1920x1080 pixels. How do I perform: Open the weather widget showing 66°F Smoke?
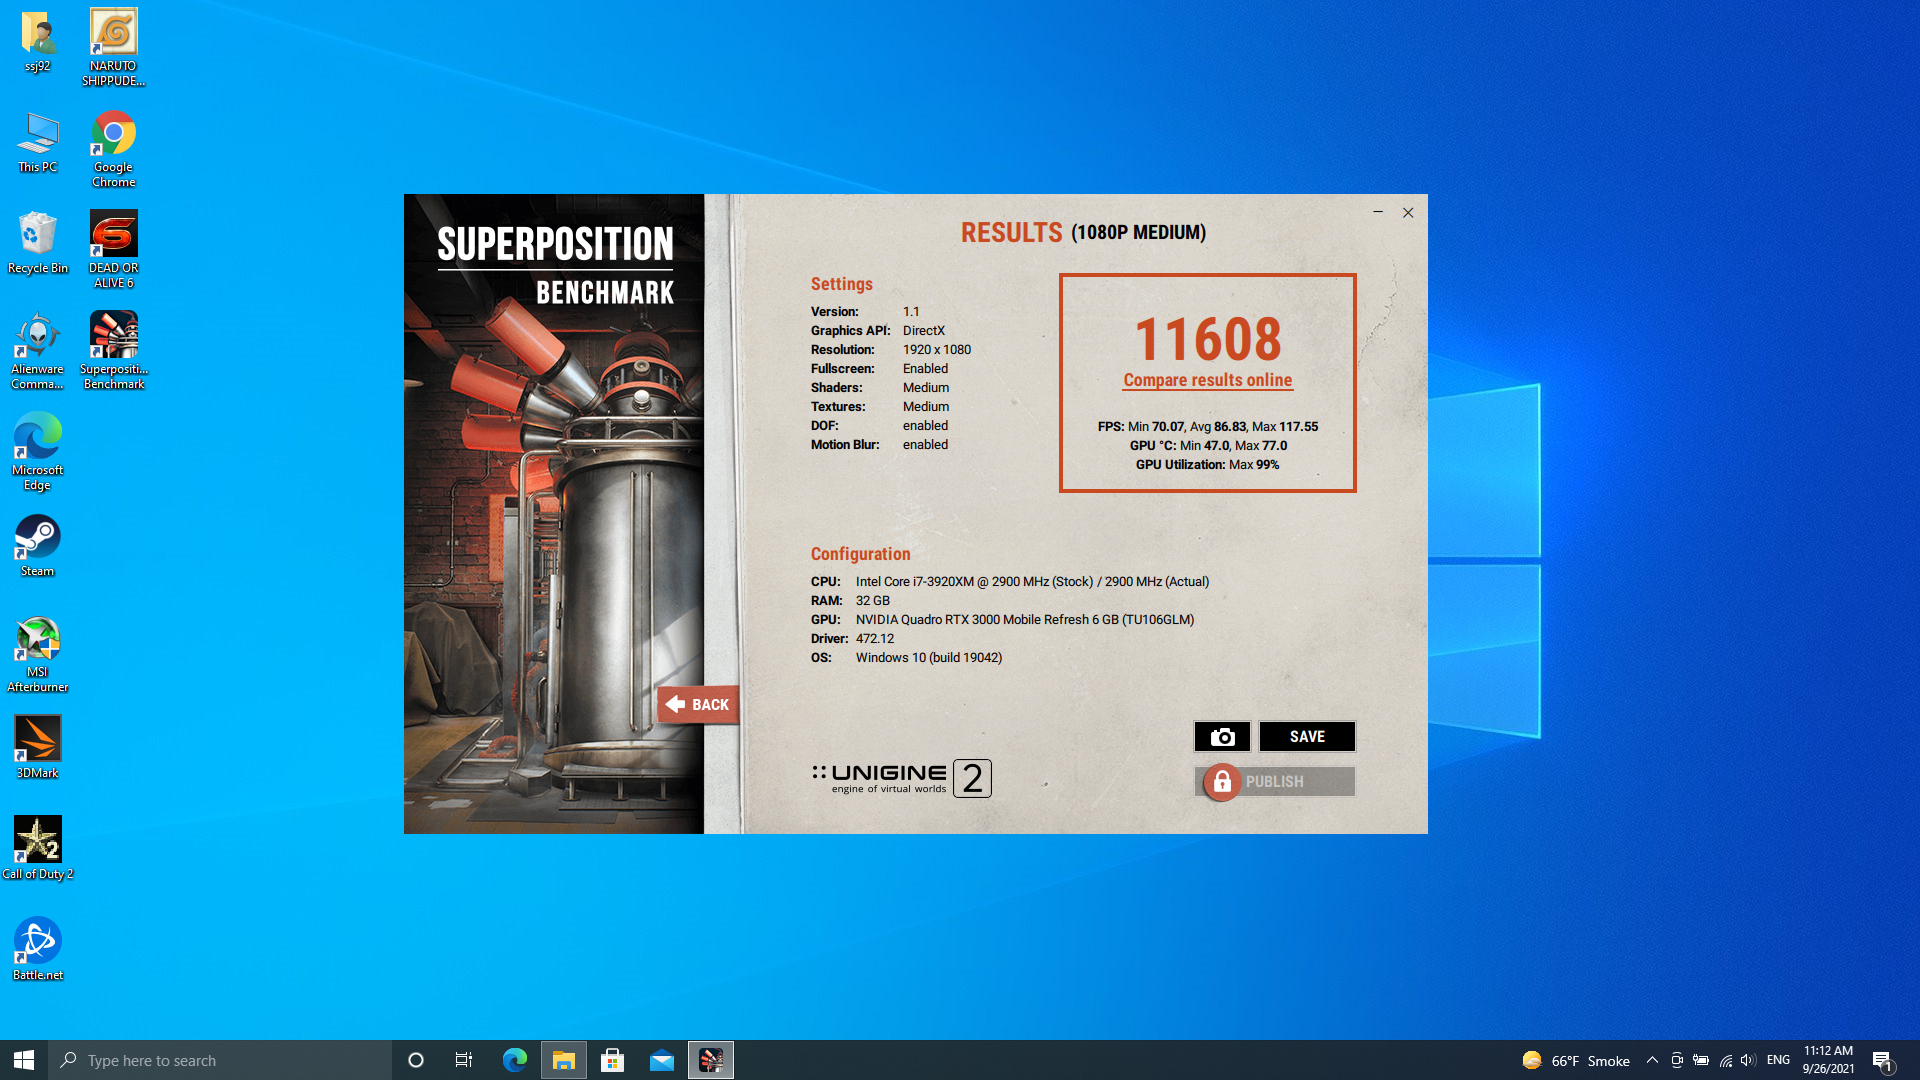(1576, 1060)
